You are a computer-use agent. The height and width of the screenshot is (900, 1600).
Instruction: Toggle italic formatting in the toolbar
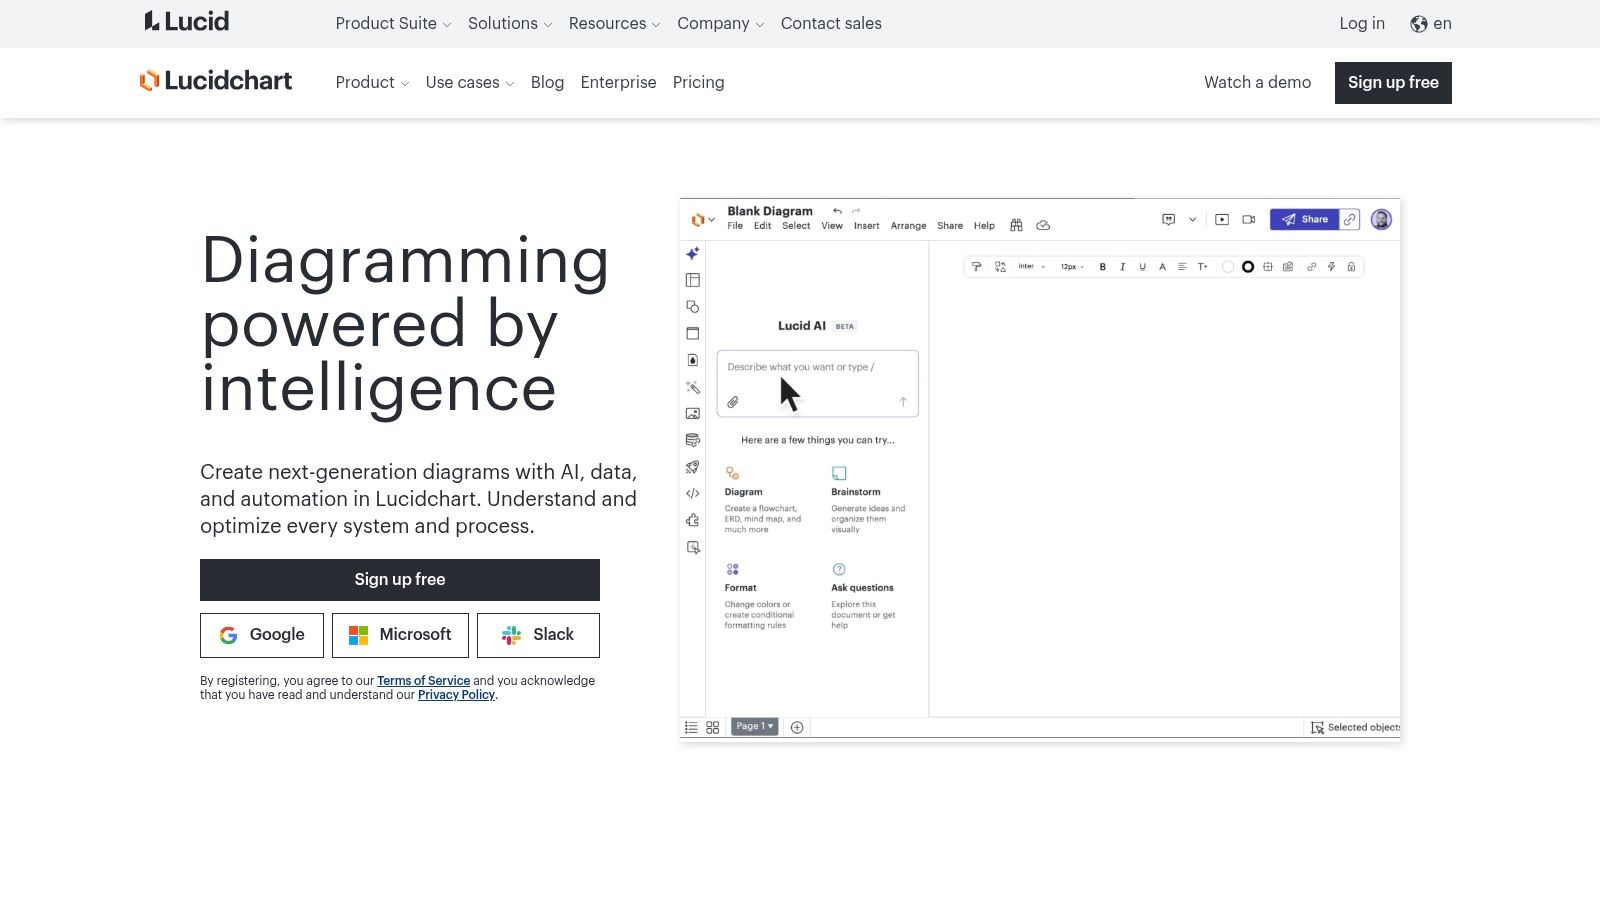click(x=1122, y=267)
